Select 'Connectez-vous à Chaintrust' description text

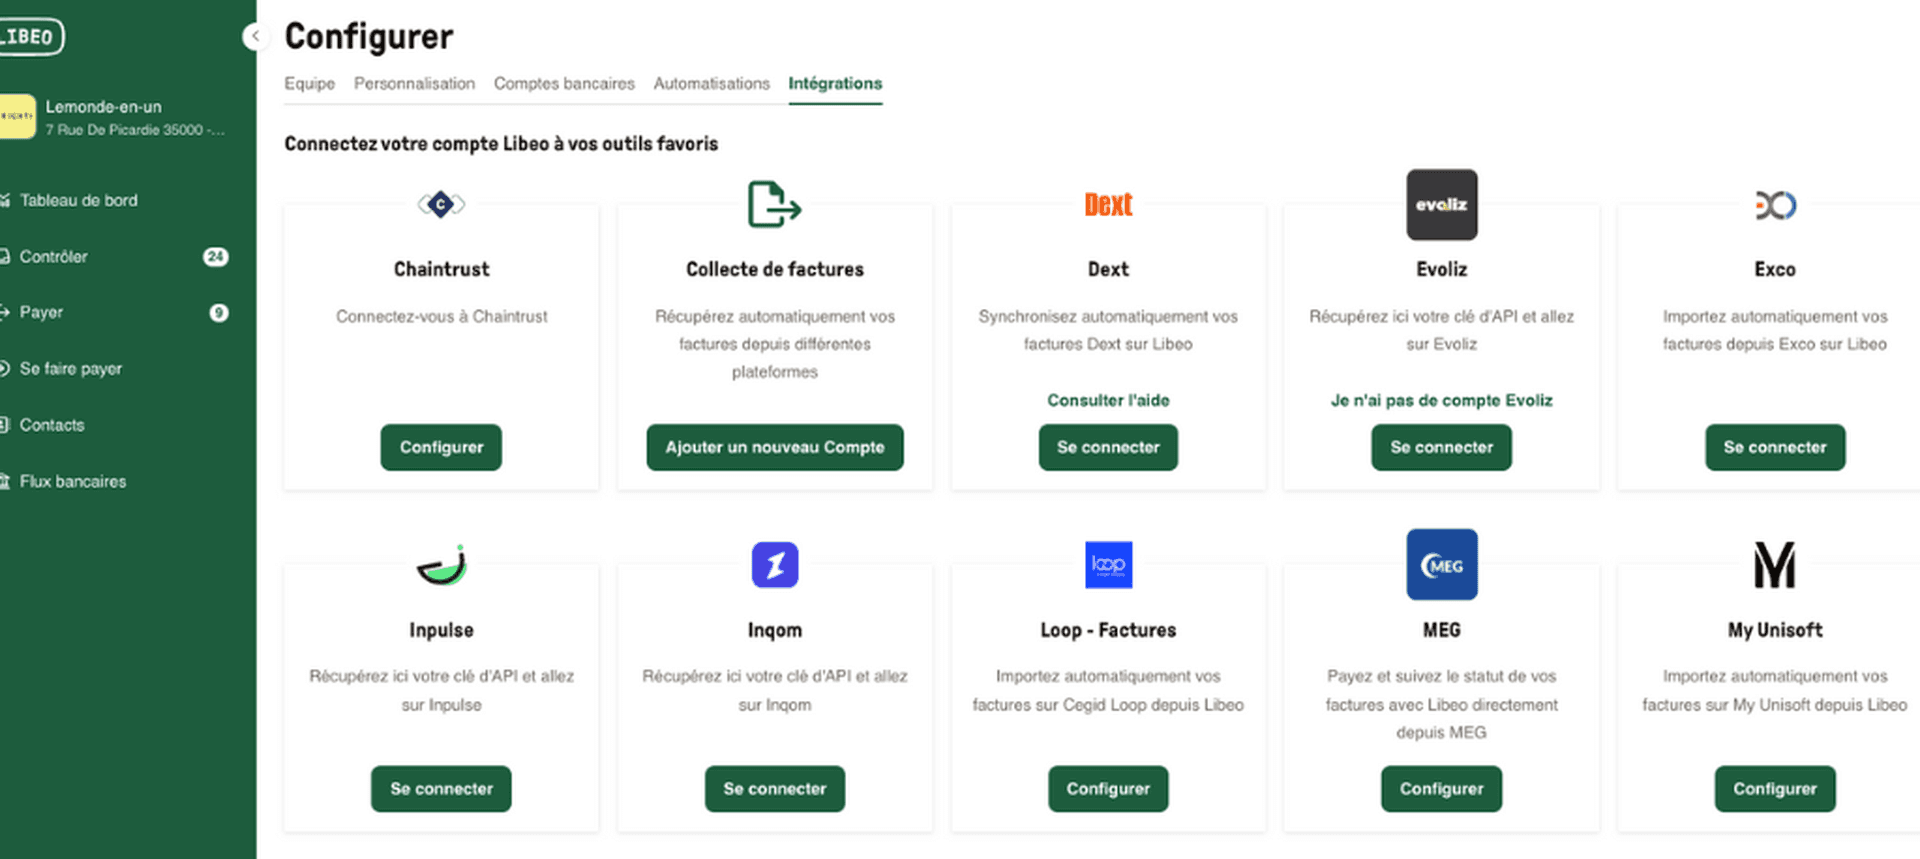tap(441, 316)
